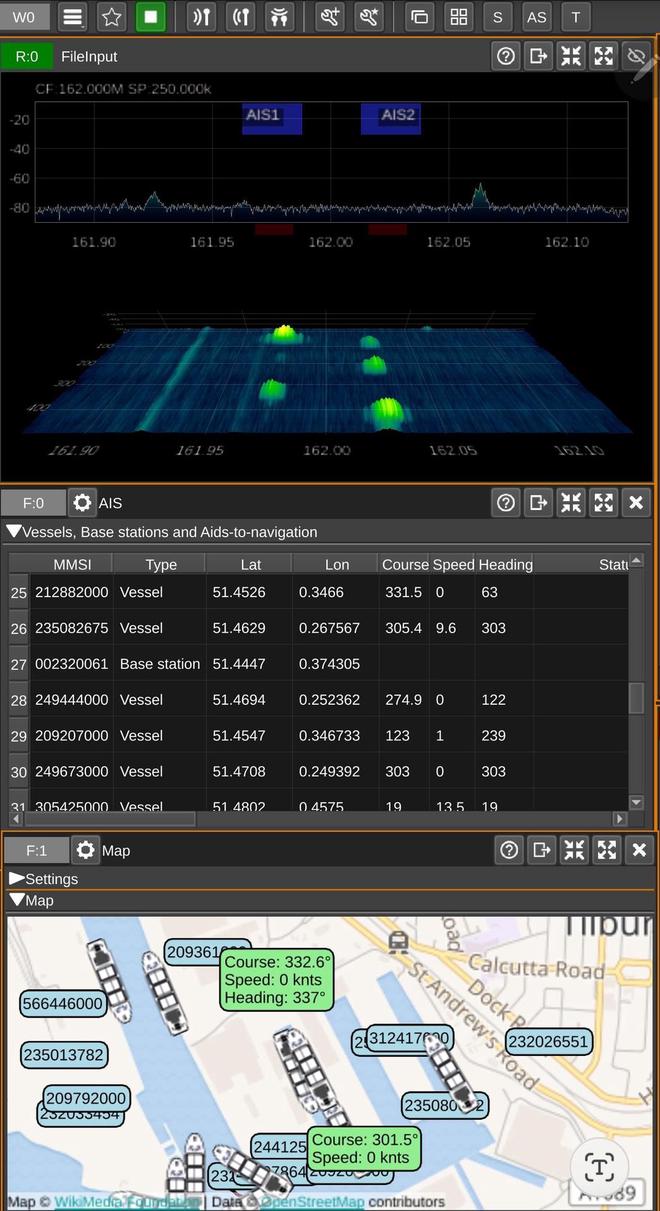The width and height of the screenshot is (660, 1211).
Task: Add feature wrench-star icon
Action: (x=369, y=17)
